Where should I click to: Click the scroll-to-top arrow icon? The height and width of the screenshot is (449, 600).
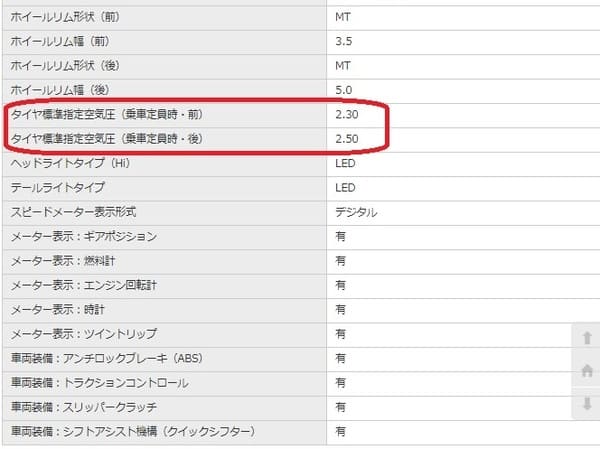point(587,338)
